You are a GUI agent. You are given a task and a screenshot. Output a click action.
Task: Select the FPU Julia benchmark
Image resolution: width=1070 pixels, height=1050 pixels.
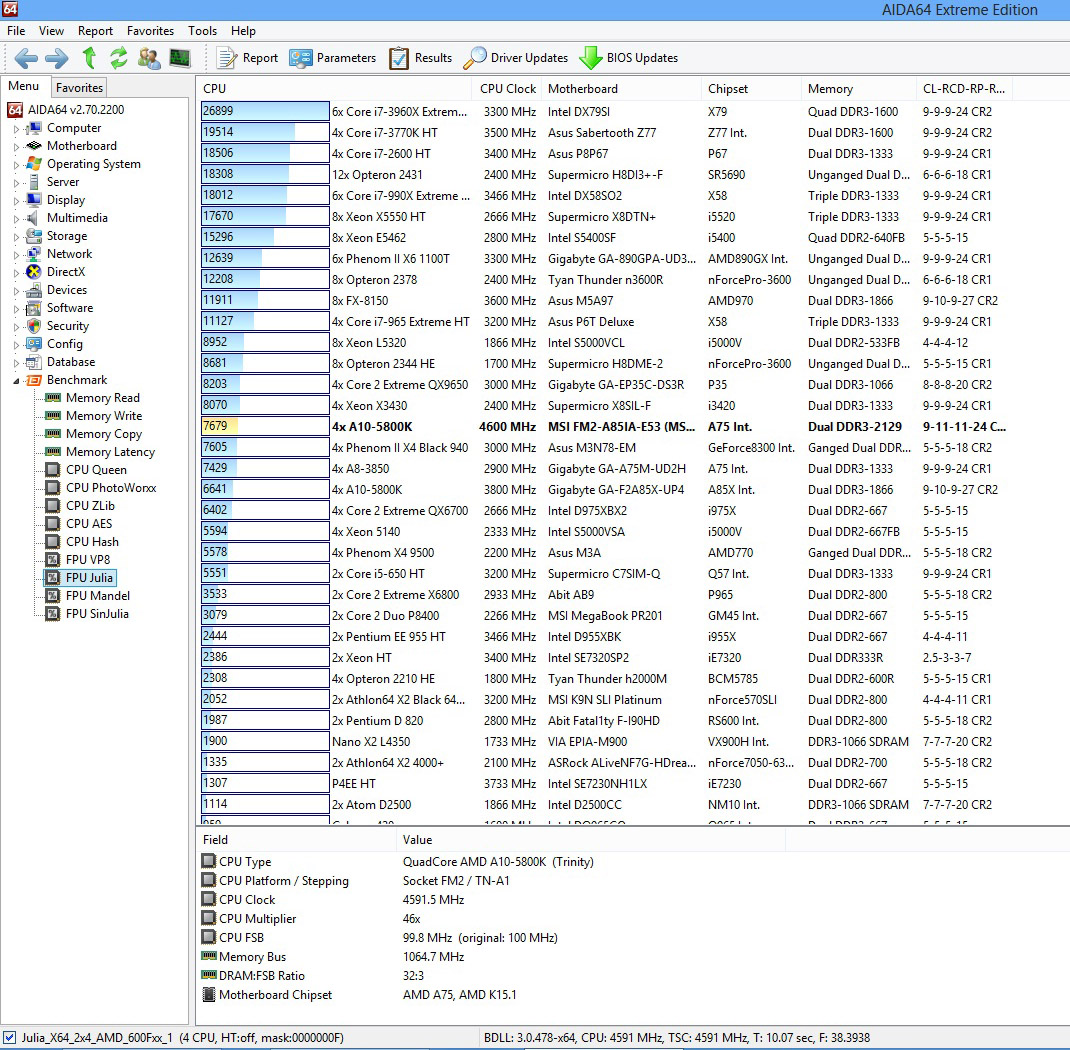click(x=80, y=578)
